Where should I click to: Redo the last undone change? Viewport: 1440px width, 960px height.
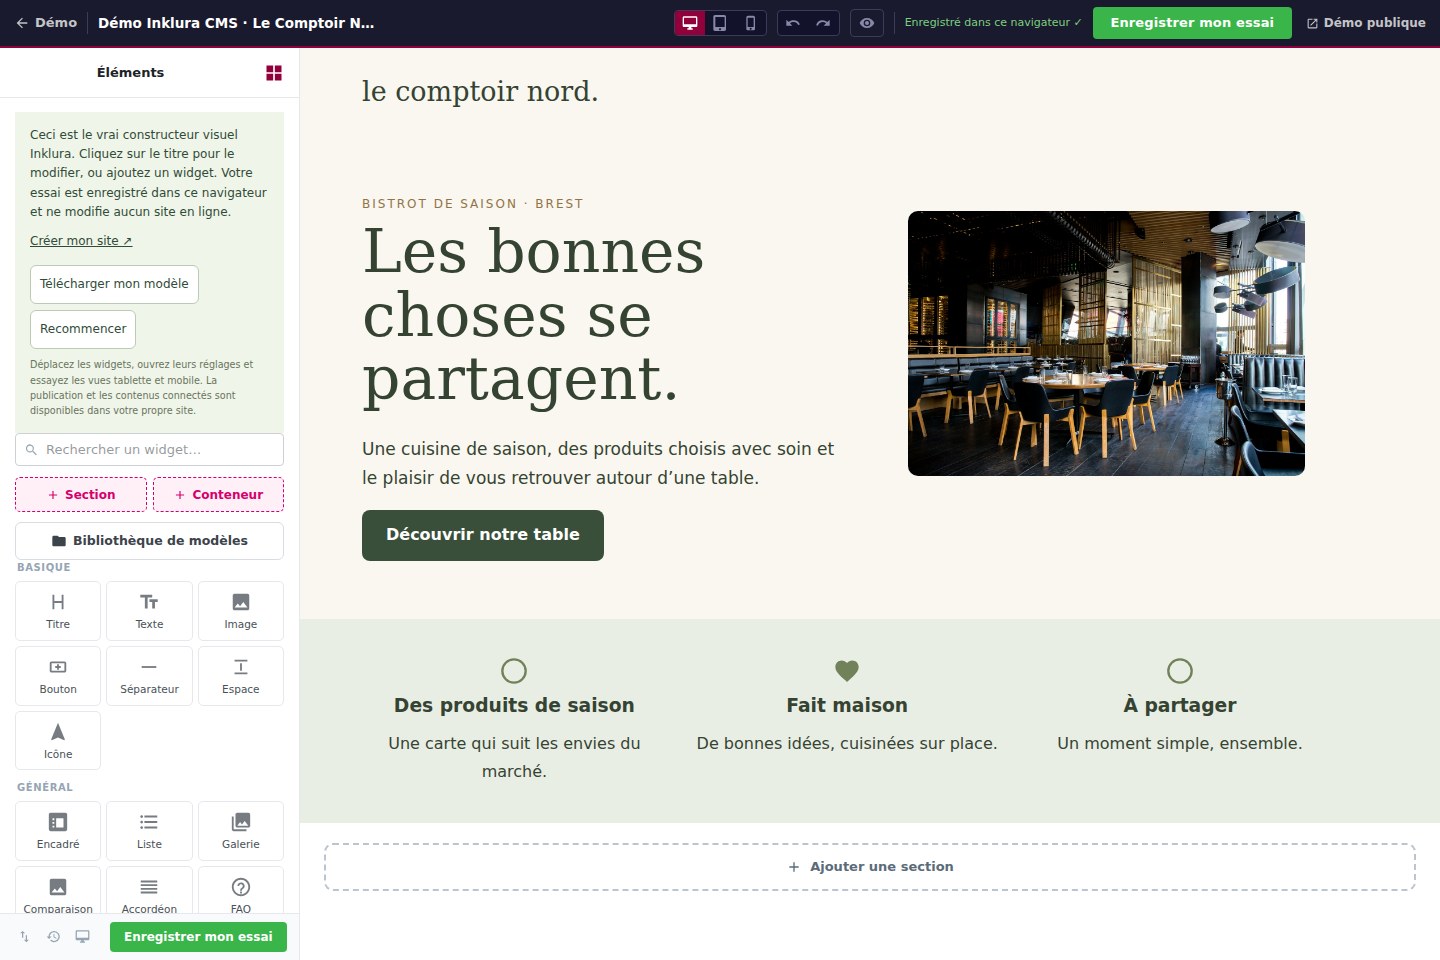(x=823, y=23)
